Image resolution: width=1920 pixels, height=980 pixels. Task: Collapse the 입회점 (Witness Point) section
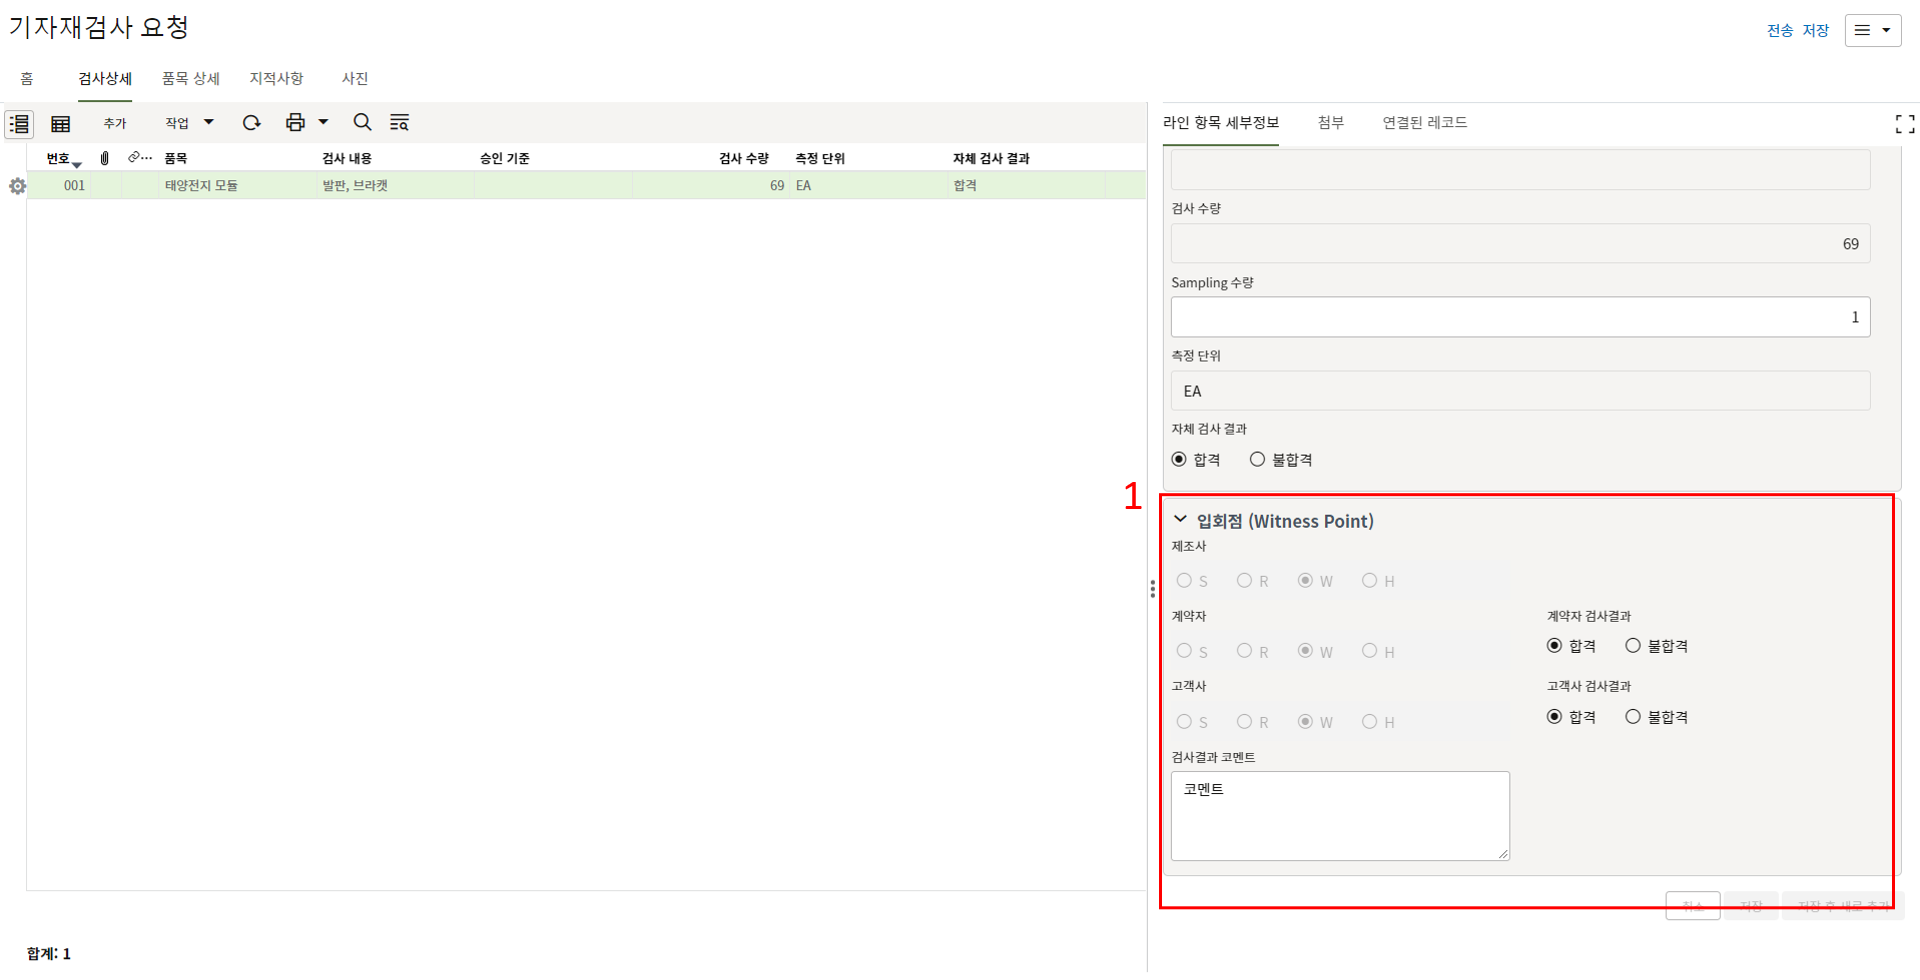tap(1180, 520)
